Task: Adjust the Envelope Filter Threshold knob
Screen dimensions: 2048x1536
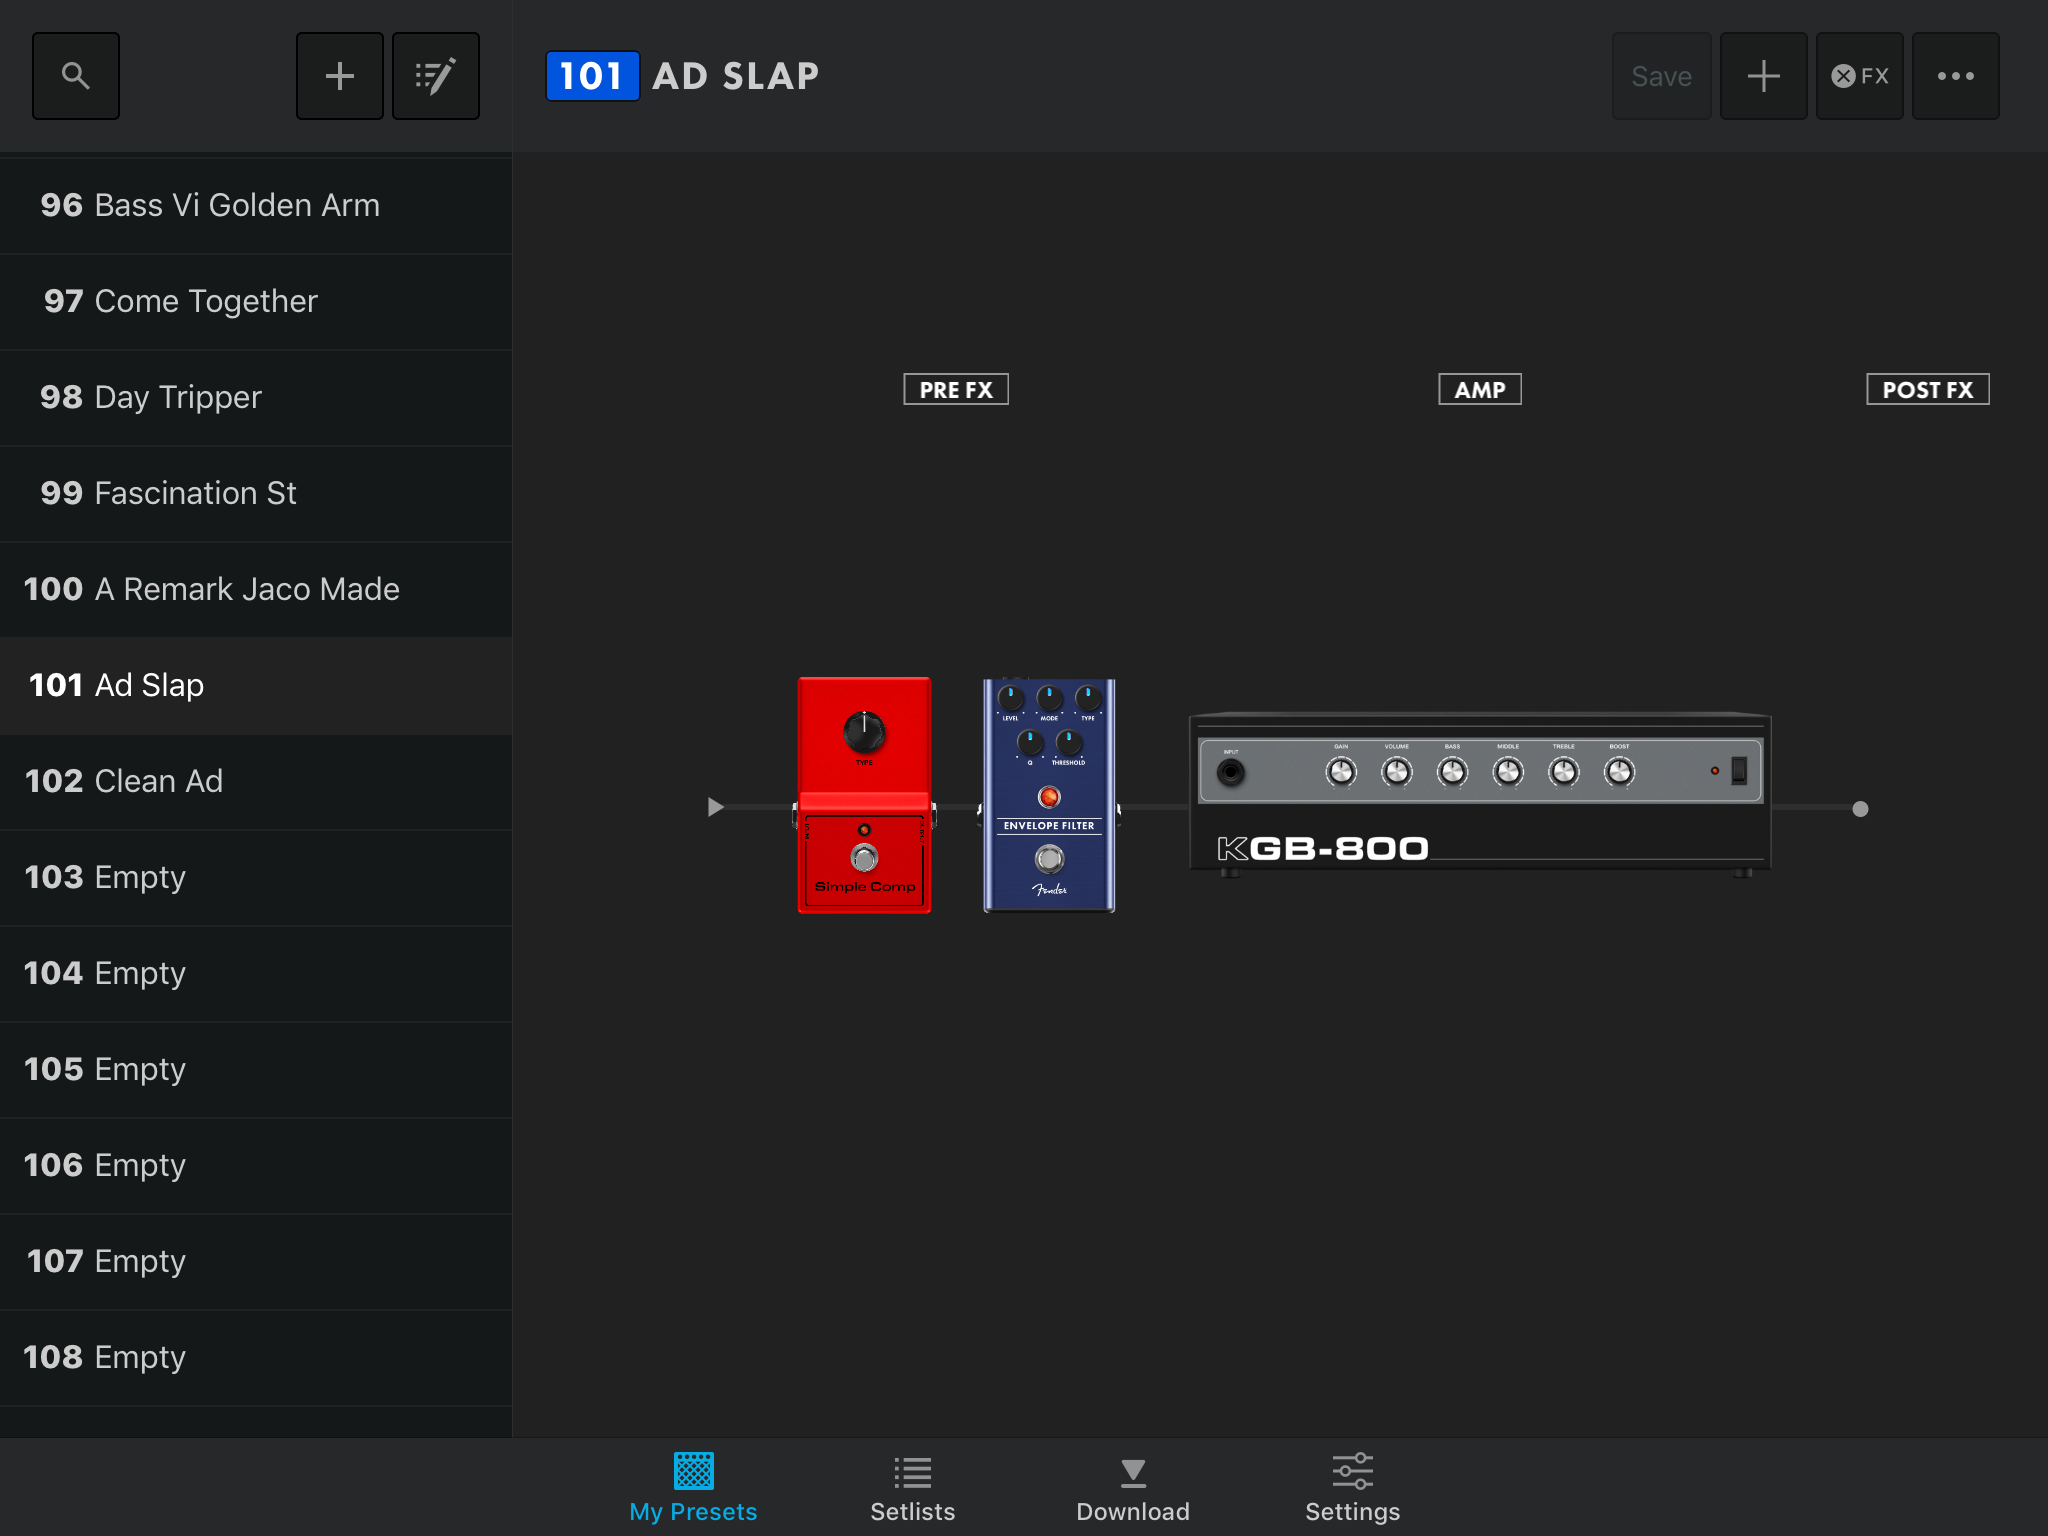Action: (x=1069, y=742)
